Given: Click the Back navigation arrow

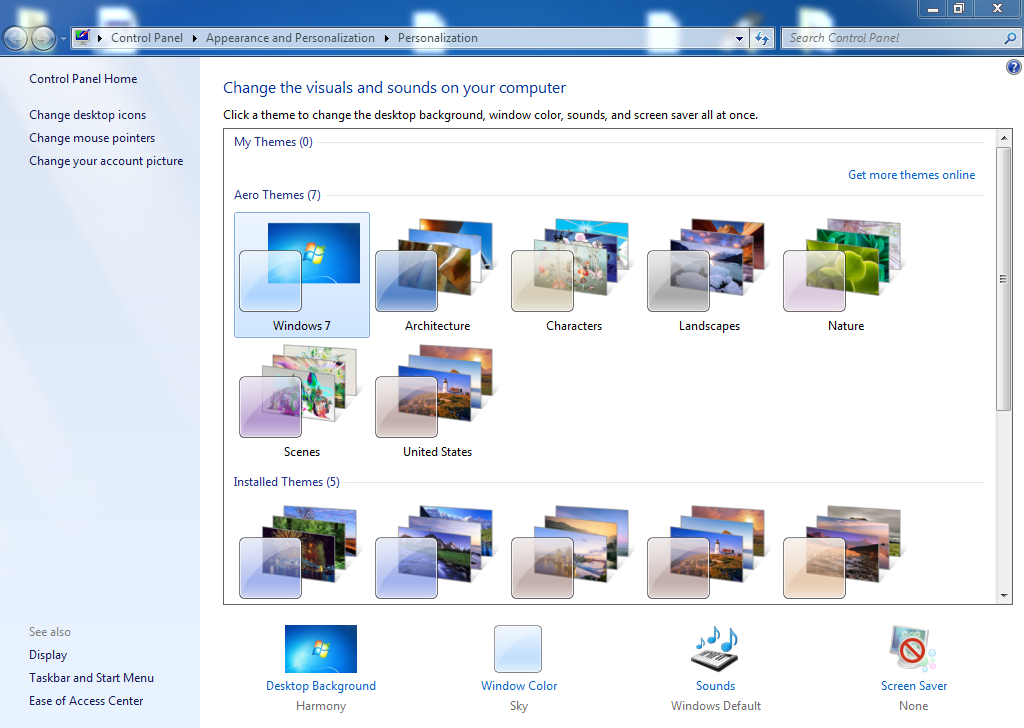Looking at the screenshot, I should (16, 39).
